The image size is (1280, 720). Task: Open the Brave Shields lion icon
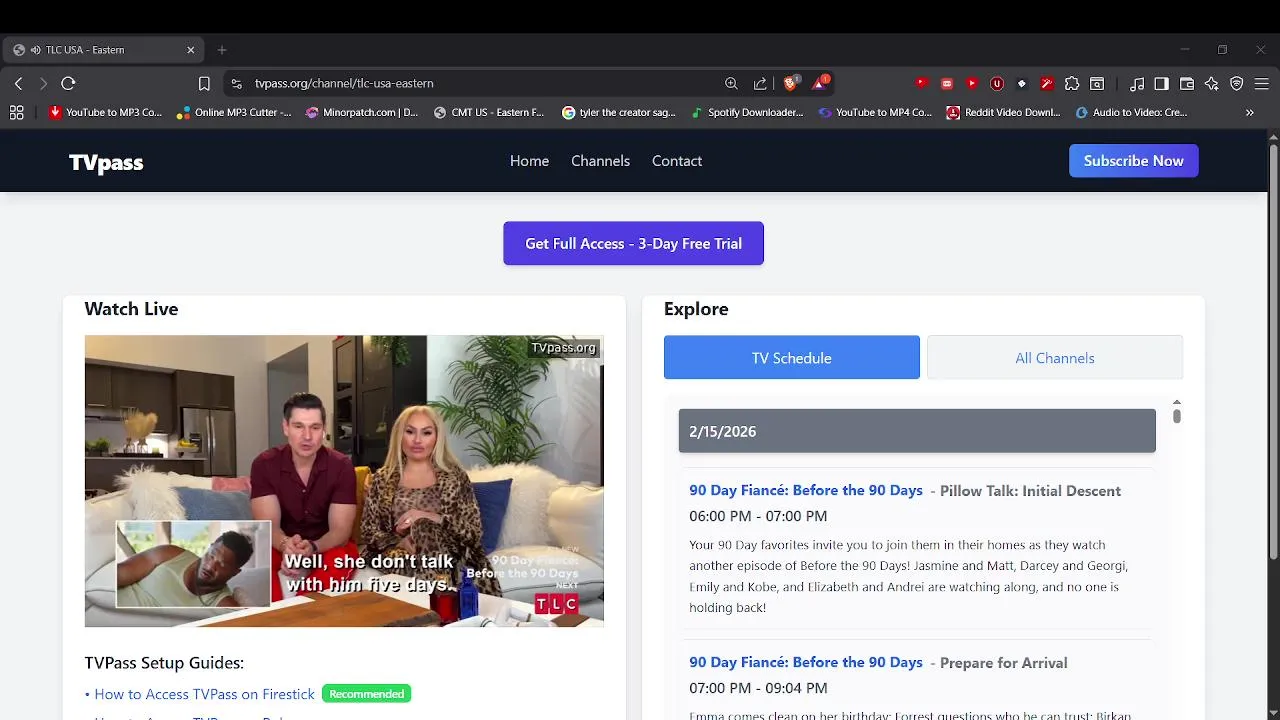coord(790,83)
